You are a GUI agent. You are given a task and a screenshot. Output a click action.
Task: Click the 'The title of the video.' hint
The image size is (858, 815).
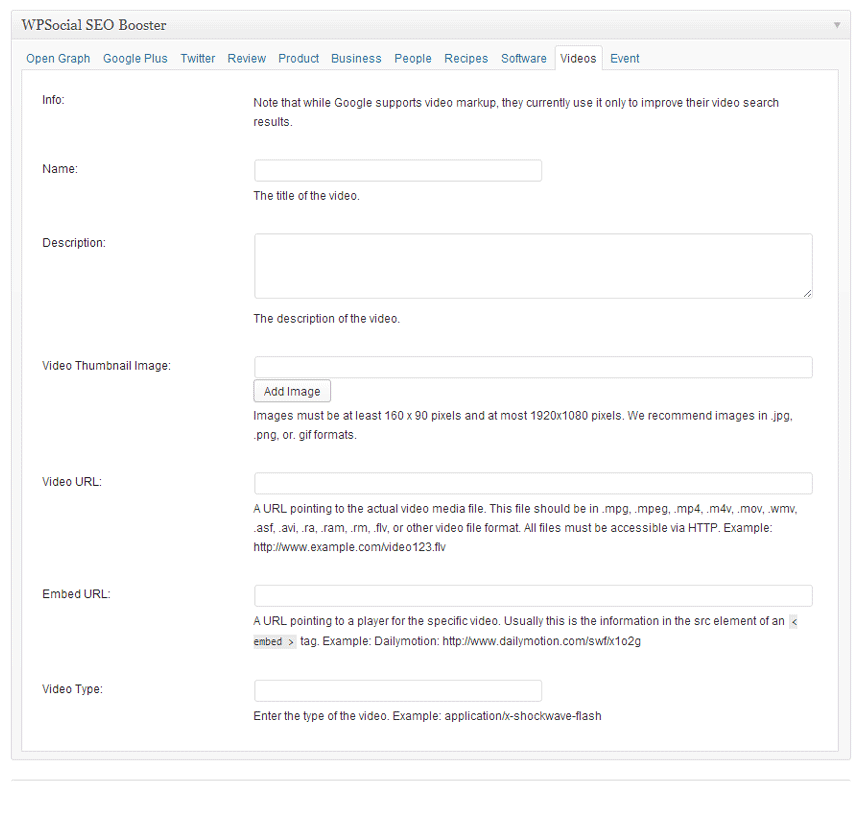[x=306, y=196]
